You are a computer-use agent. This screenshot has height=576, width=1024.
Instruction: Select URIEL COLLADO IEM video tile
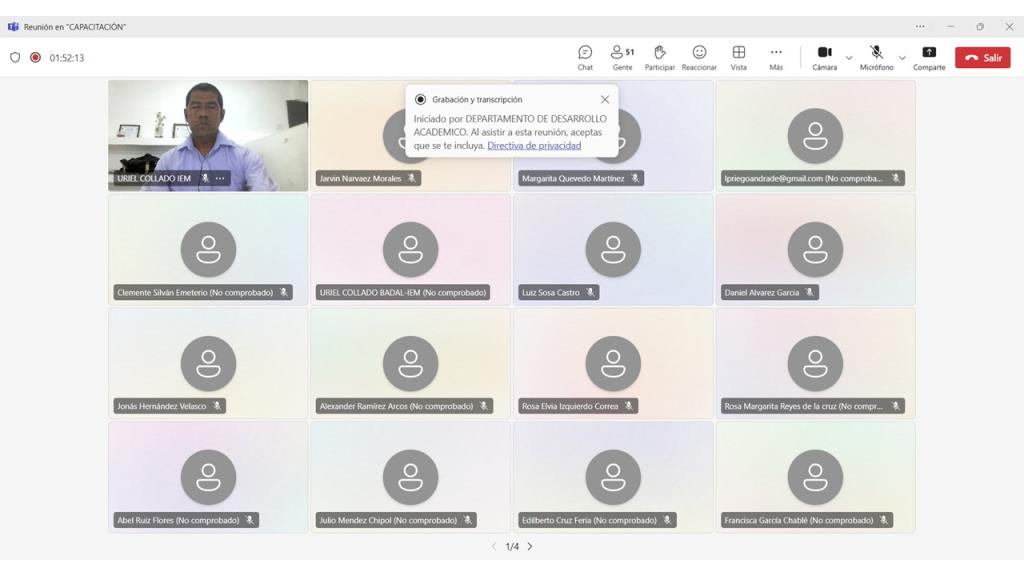coord(208,130)
